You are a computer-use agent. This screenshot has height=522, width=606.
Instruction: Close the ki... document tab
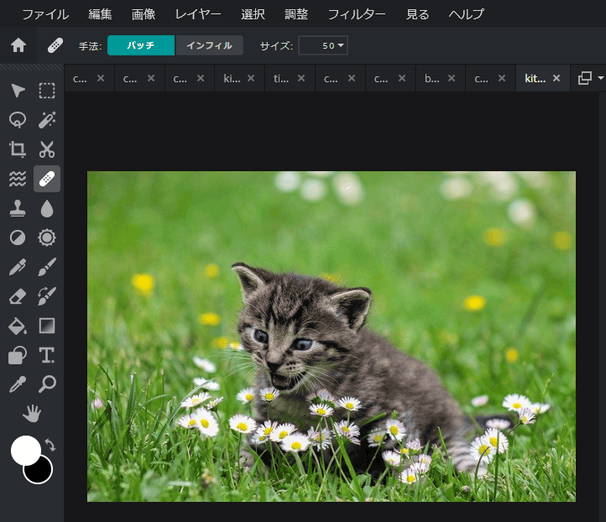251,78
